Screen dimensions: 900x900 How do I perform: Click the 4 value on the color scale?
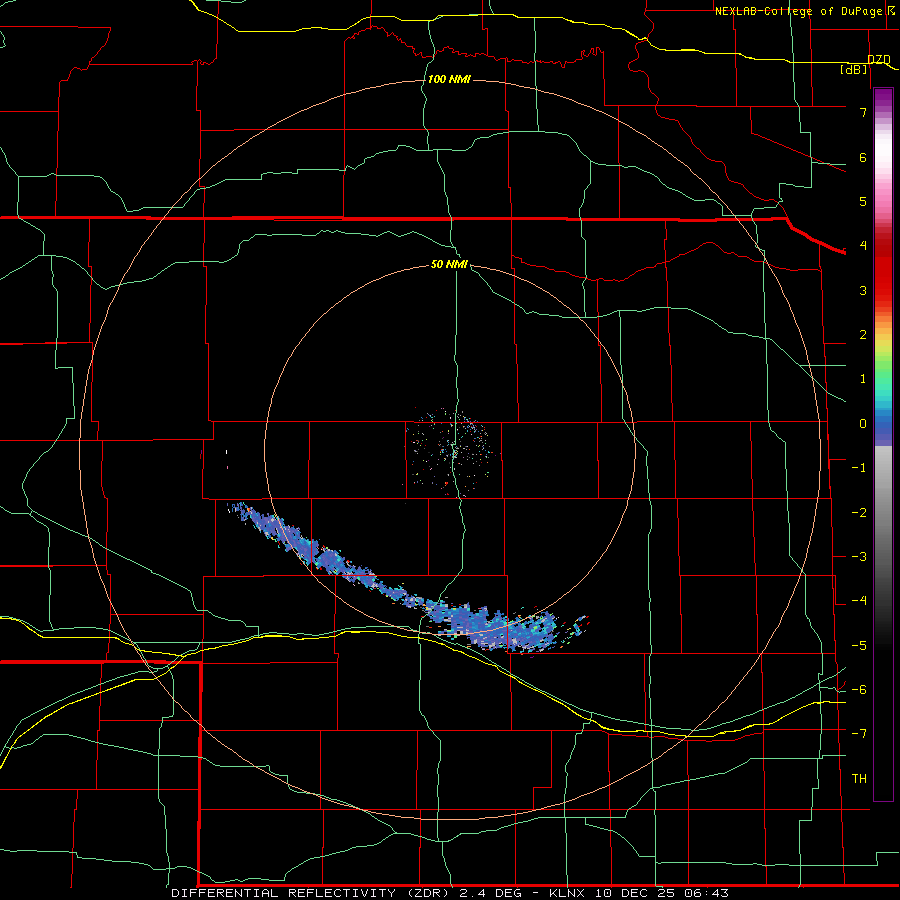(x=863, y=246)
